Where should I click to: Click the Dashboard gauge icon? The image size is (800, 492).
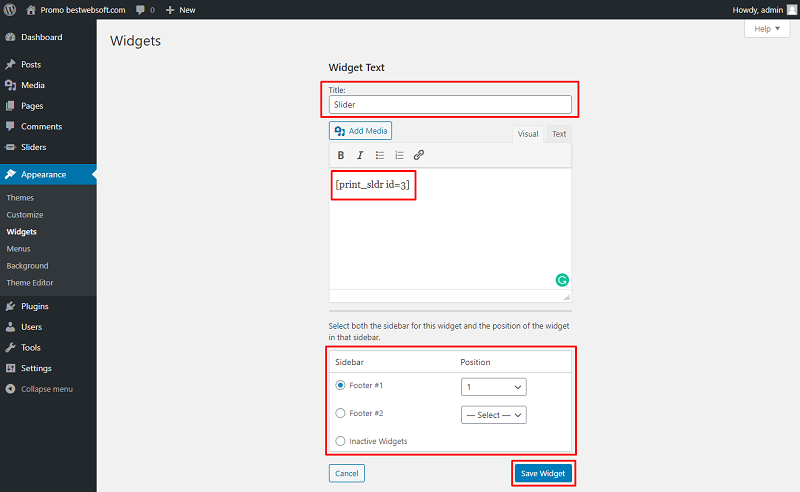click(10, 37)
